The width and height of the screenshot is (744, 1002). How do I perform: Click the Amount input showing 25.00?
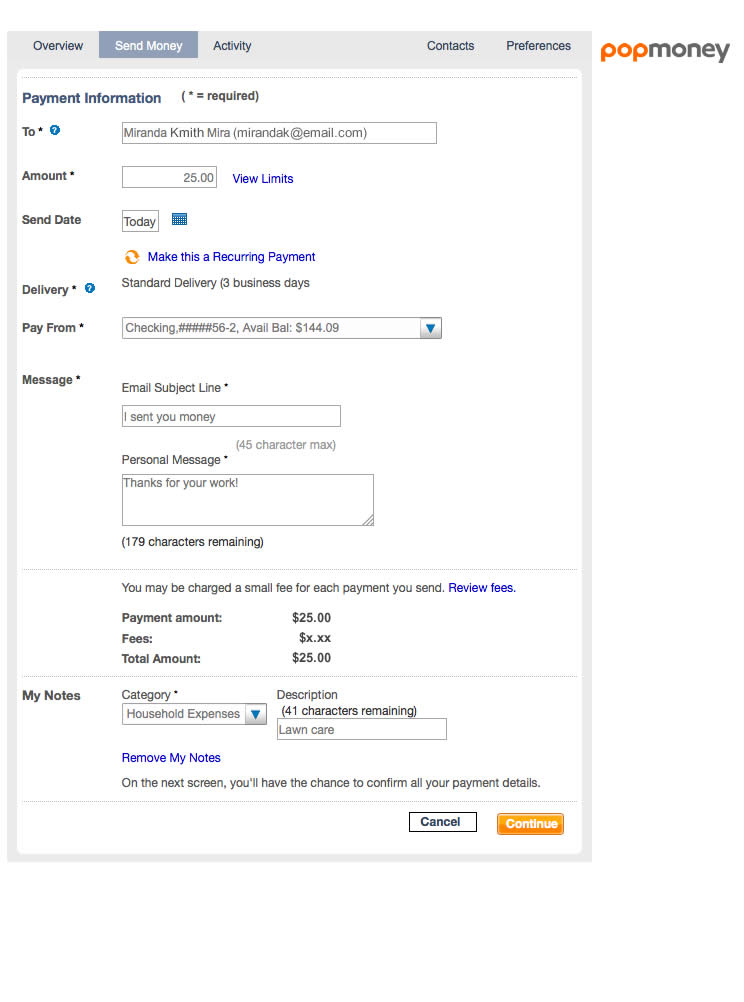[x=168, y=176]
